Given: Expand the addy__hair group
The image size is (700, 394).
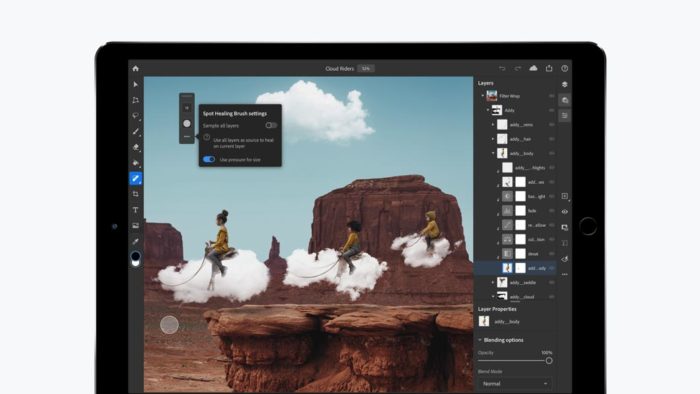Looking at the screenshot, I should [493, 139].
